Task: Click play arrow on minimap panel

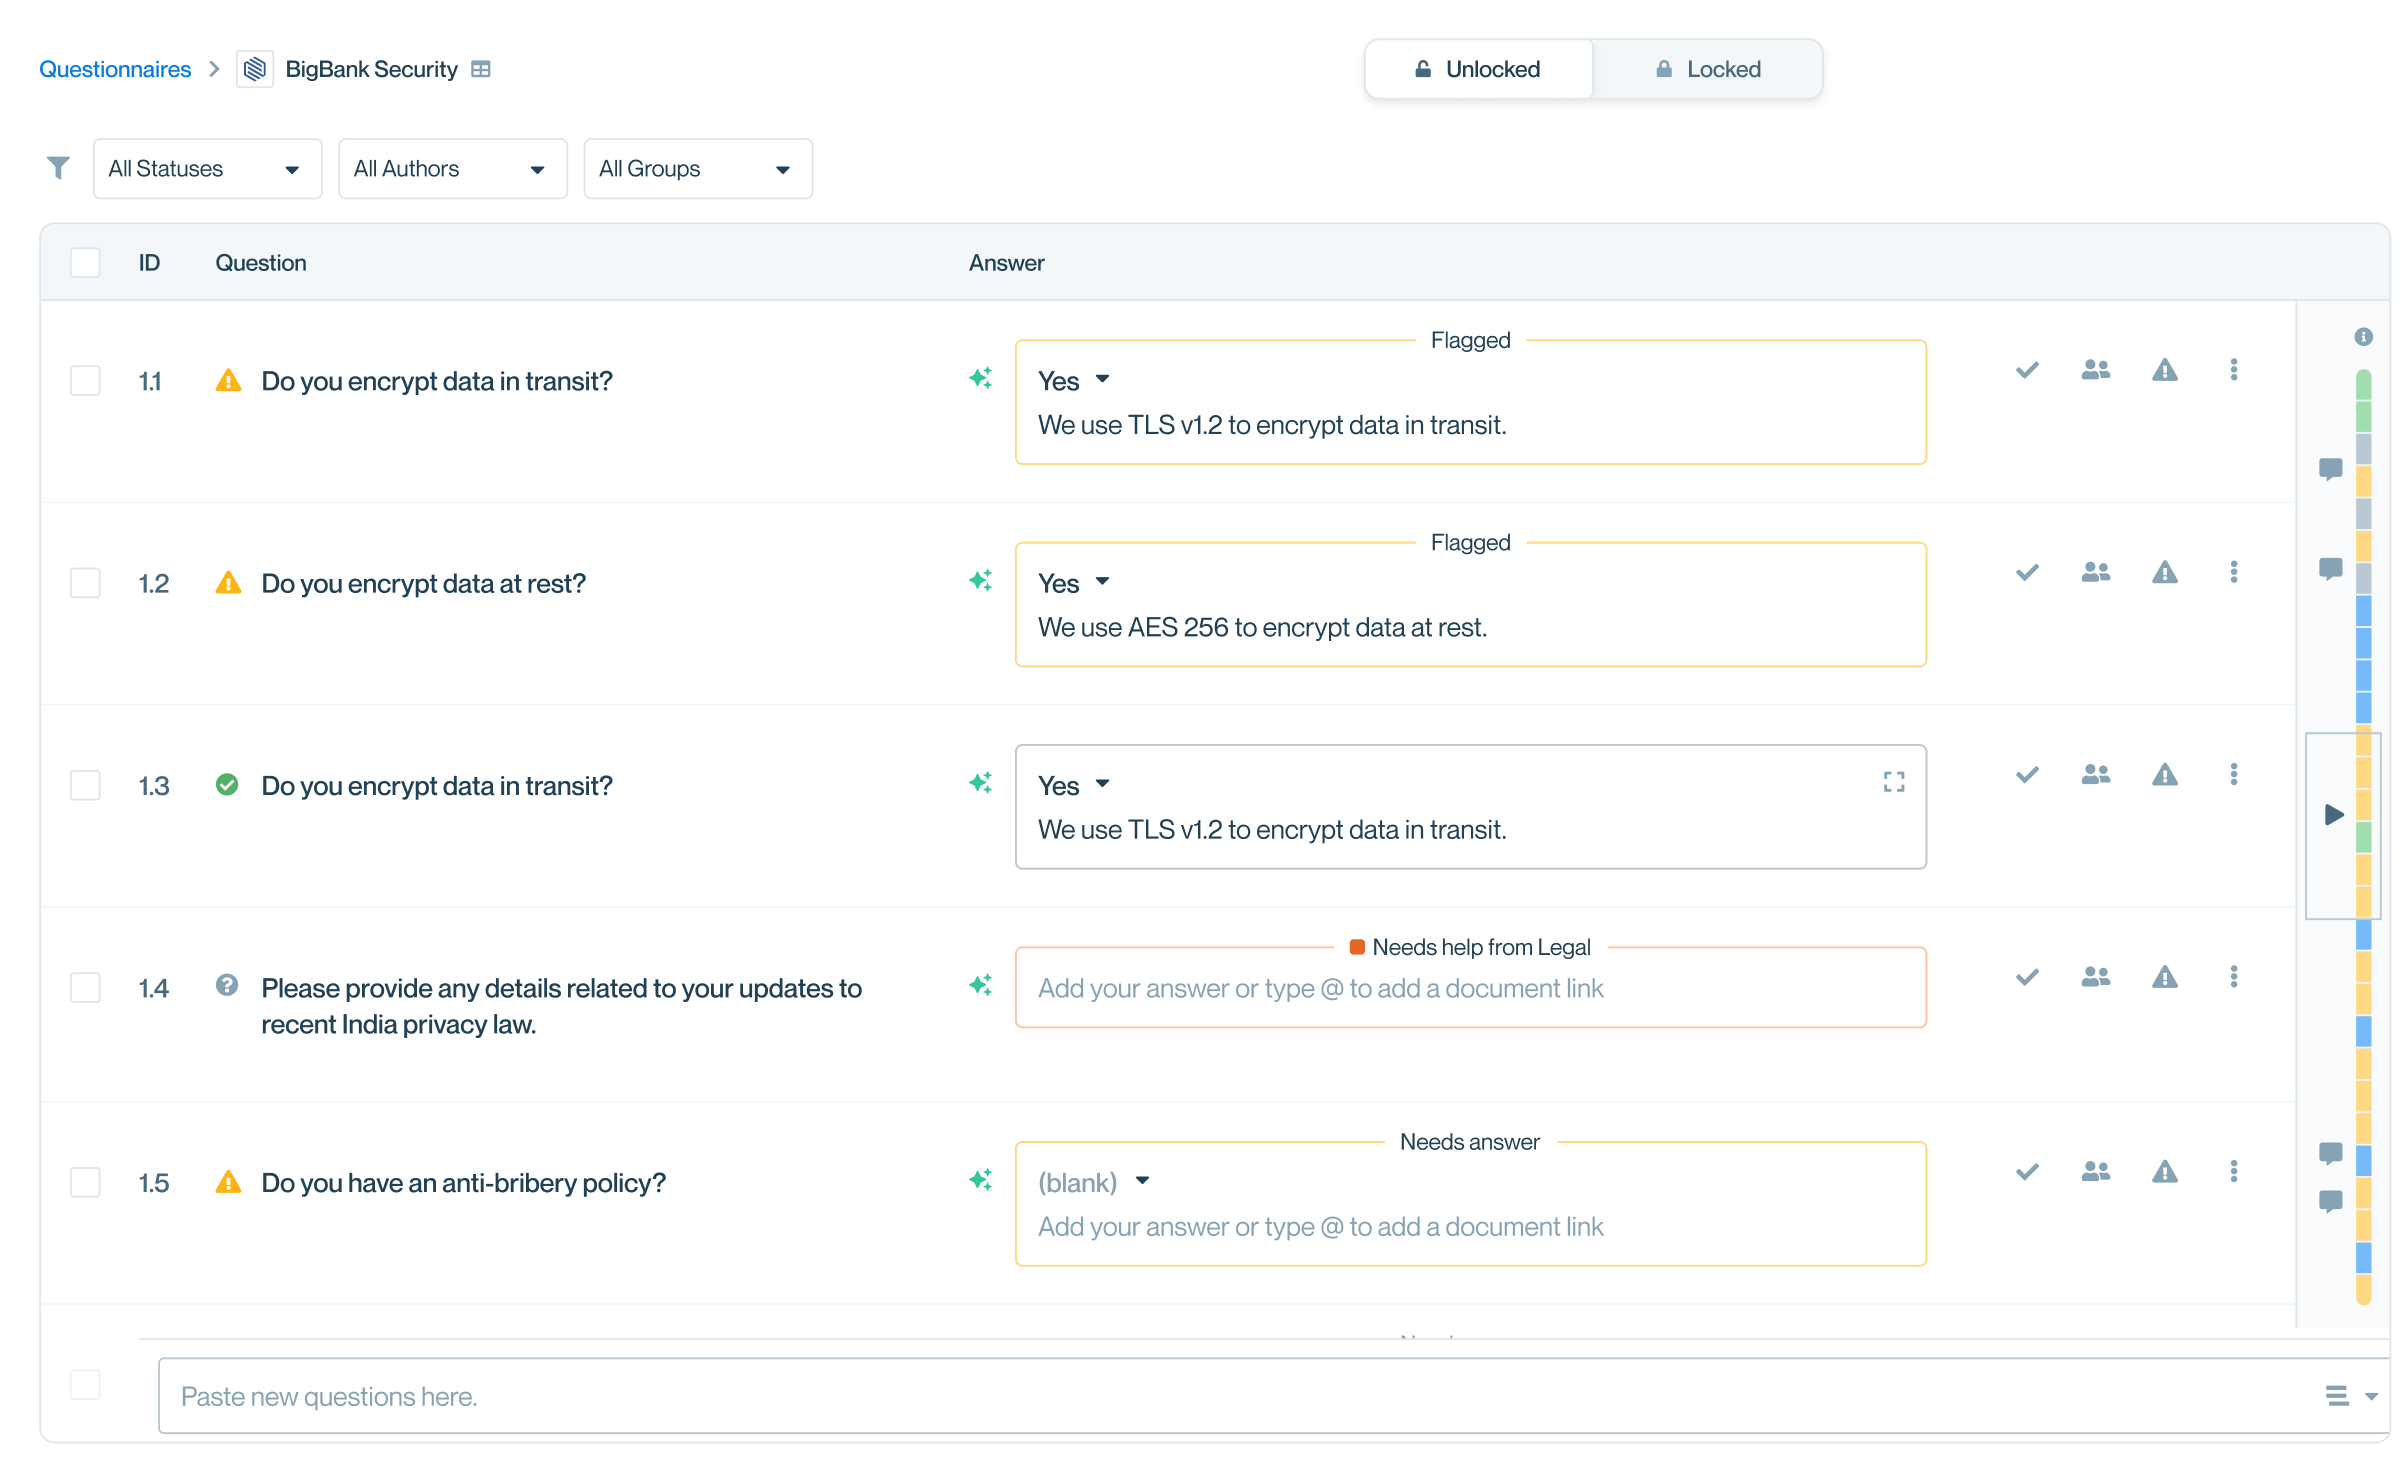Action: click(2333, 815)
